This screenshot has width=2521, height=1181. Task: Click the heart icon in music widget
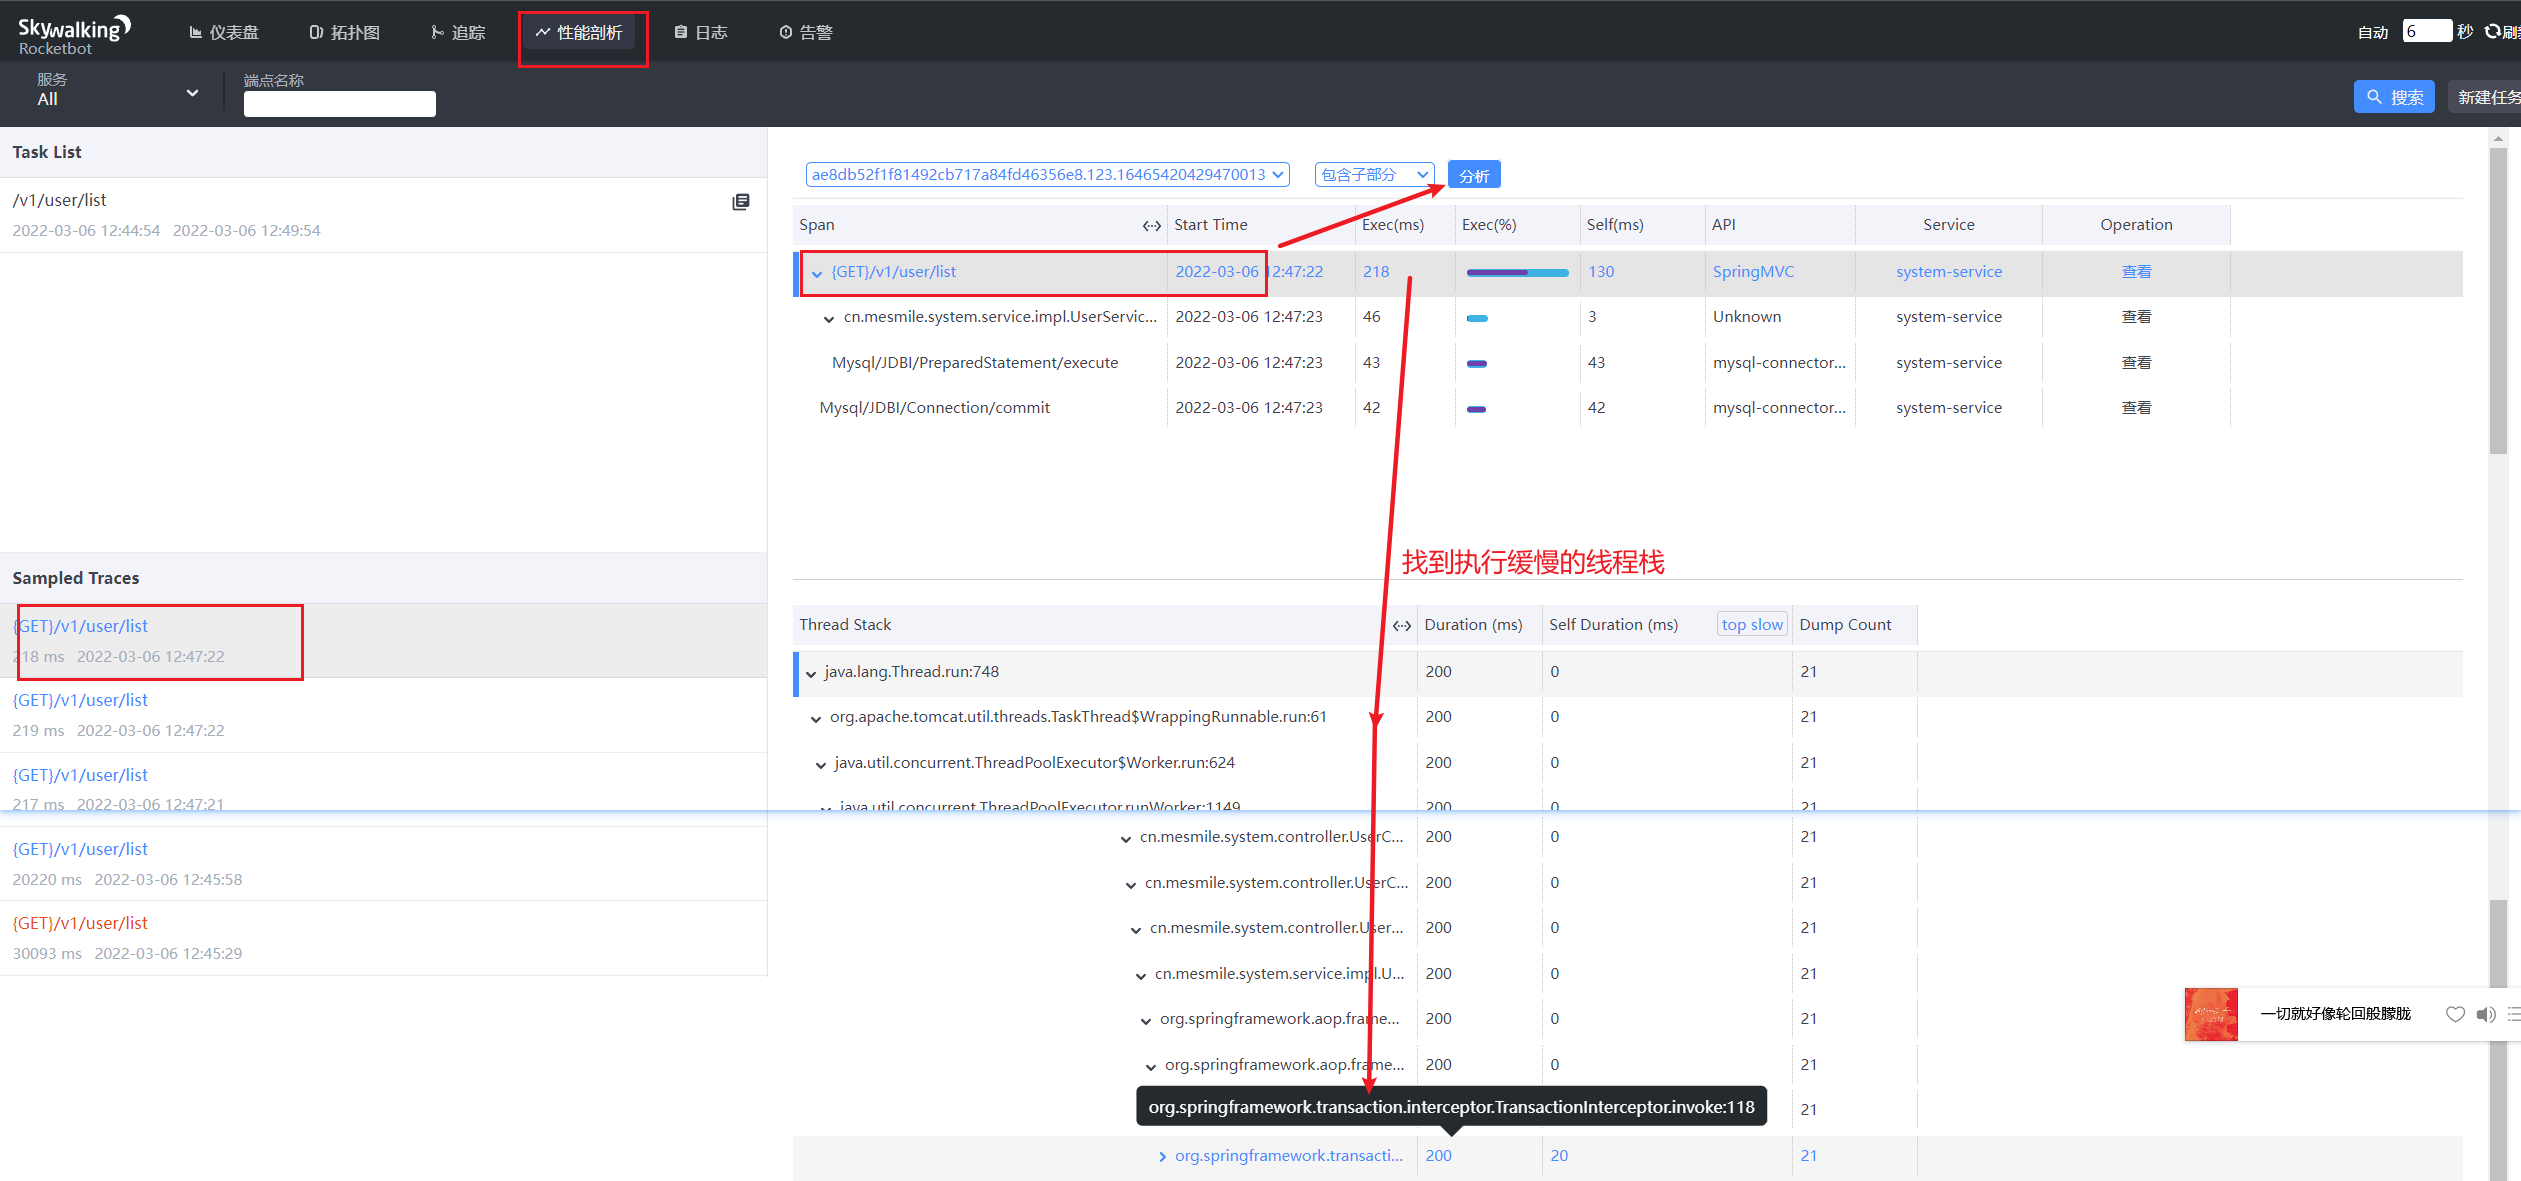click(x=2454, y=1014)
